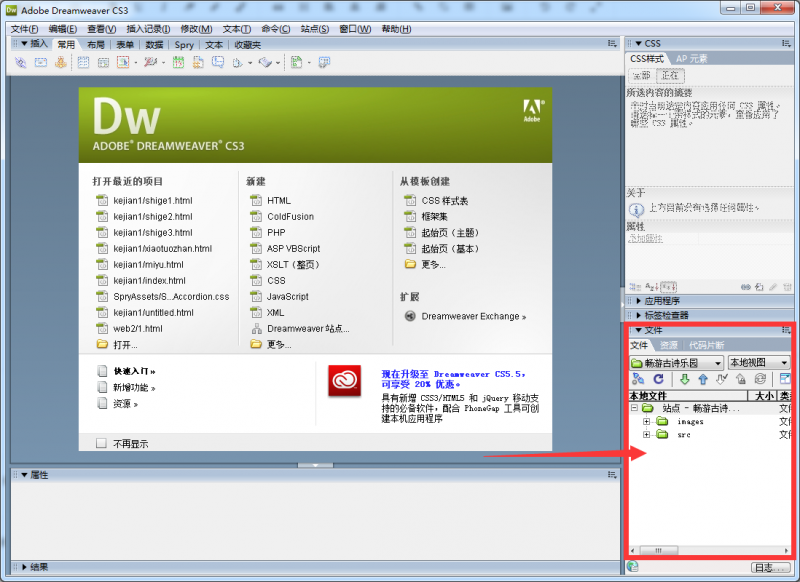Screen dimensions: 800x582
Task: Check in files in Files panel
Action: tap(741, 379)
